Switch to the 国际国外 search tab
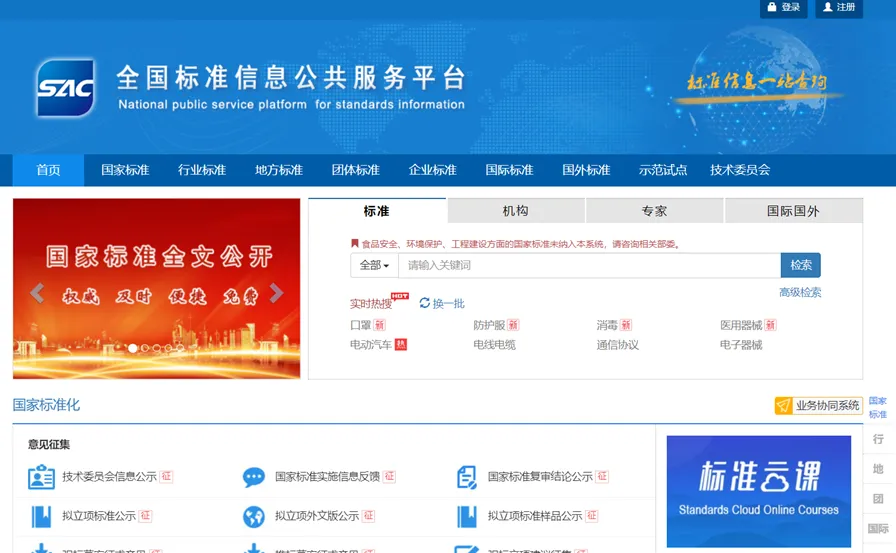Screen dimensions: 896x553 coord(793,211)
